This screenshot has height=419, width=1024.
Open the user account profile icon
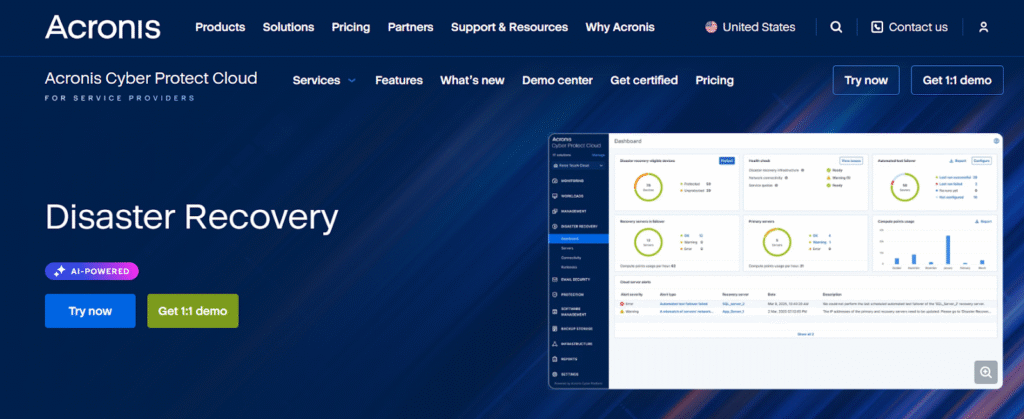(x=983, y=27)
